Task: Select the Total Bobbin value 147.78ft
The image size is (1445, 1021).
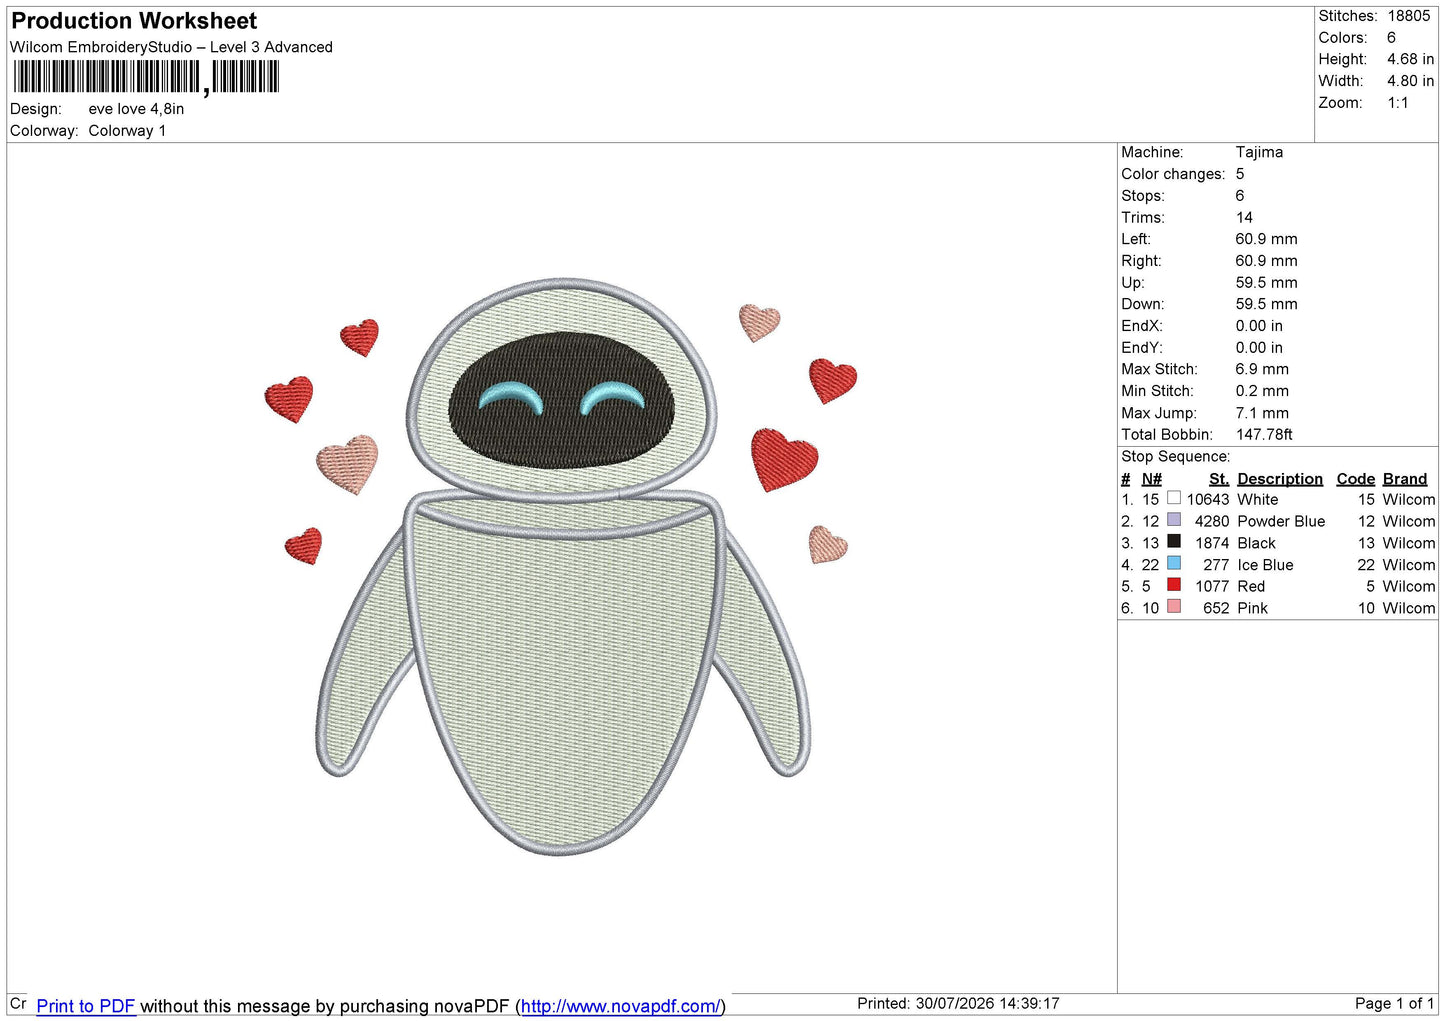Action: point(1264,434)
